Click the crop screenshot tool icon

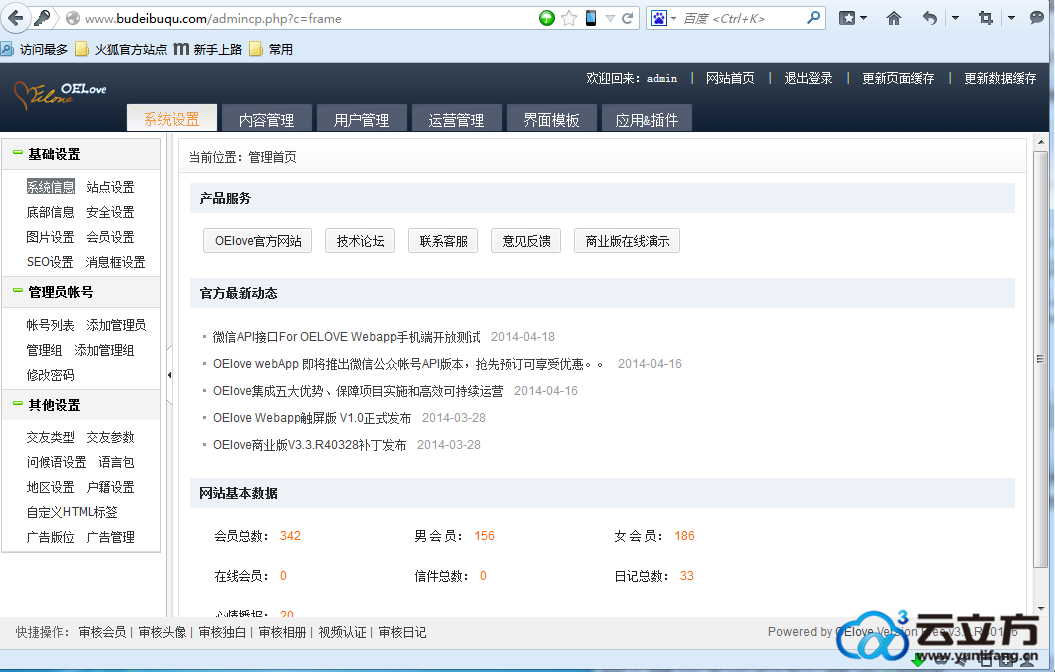[x=986, y=18]
